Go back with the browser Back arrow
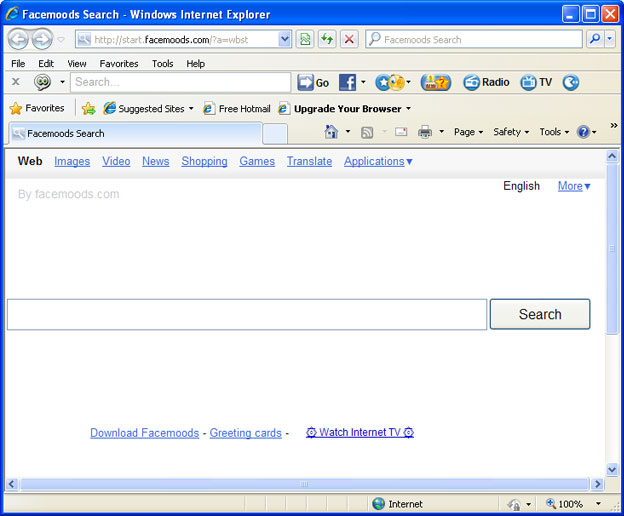The height and width of the screenshot is (516, 624). click(18, 39)
